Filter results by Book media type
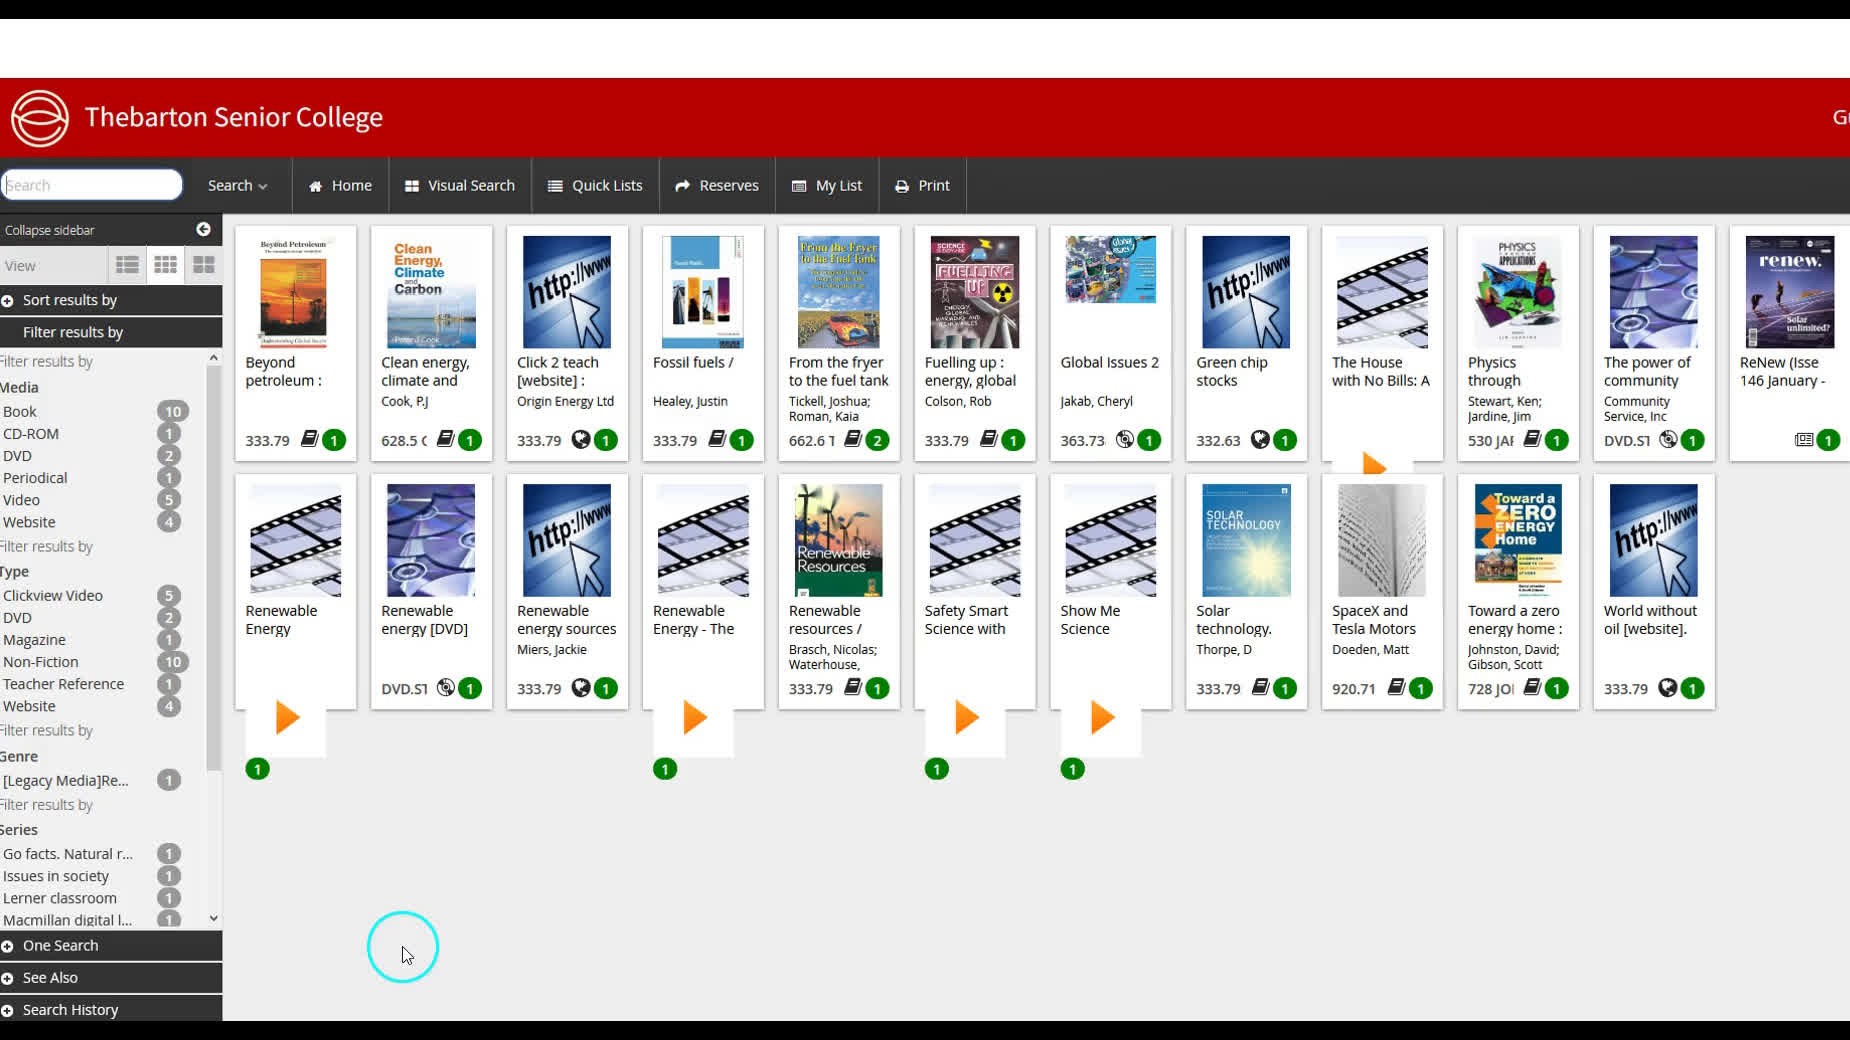Screen dimensions: 1850x1040 (20, 411)
